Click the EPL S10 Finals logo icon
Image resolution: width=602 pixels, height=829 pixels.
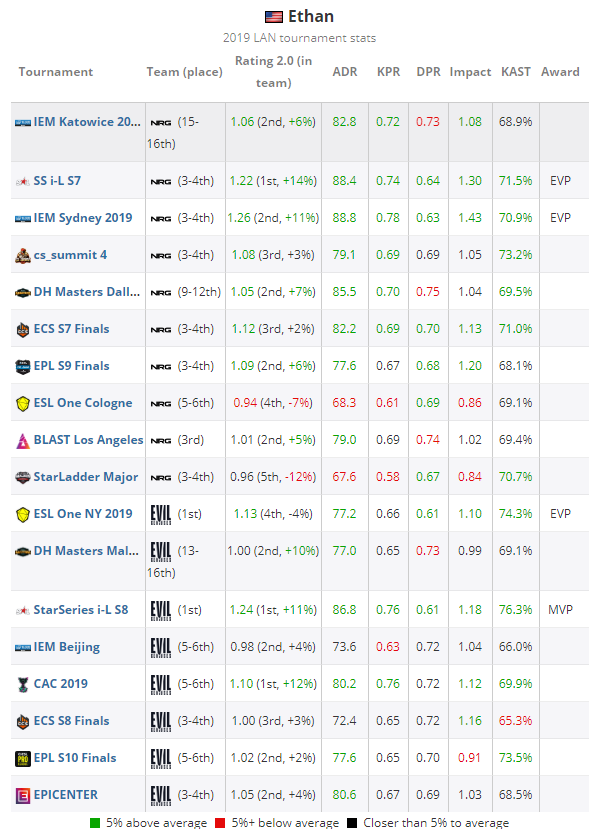pyautogui.click(x=23, y=759)
